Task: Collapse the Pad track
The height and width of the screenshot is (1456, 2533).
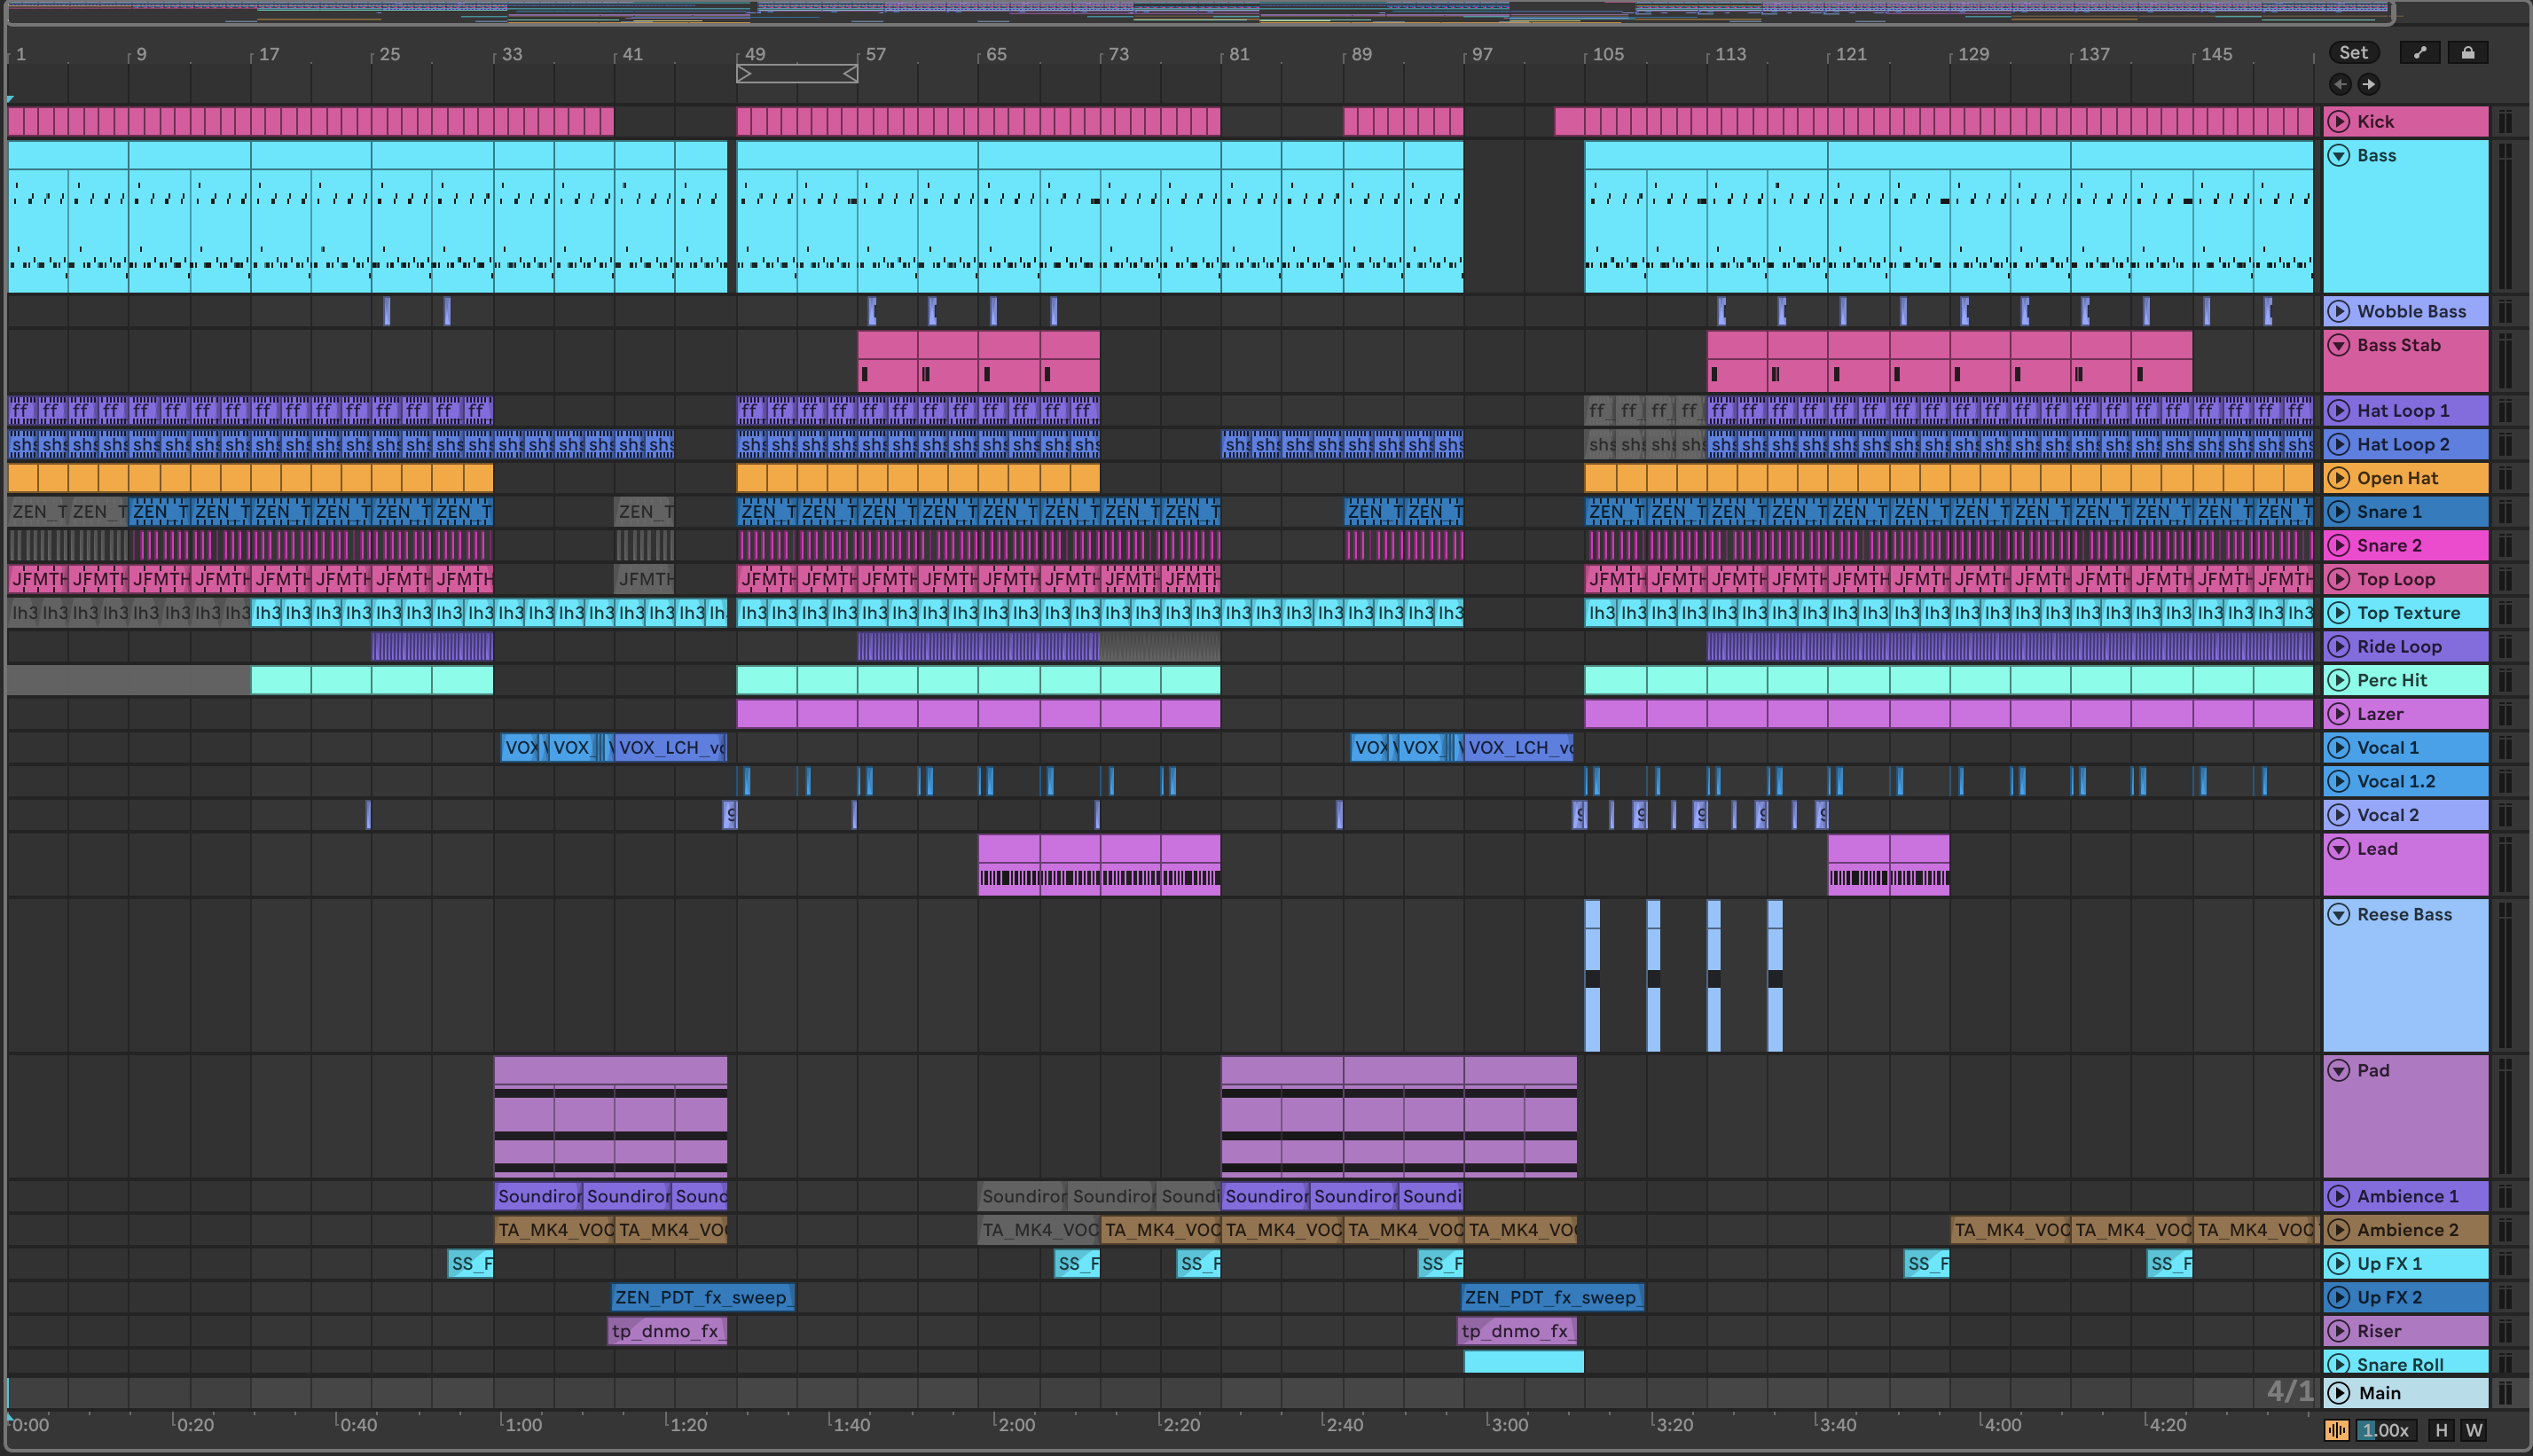Action: coord(2338,1071)
